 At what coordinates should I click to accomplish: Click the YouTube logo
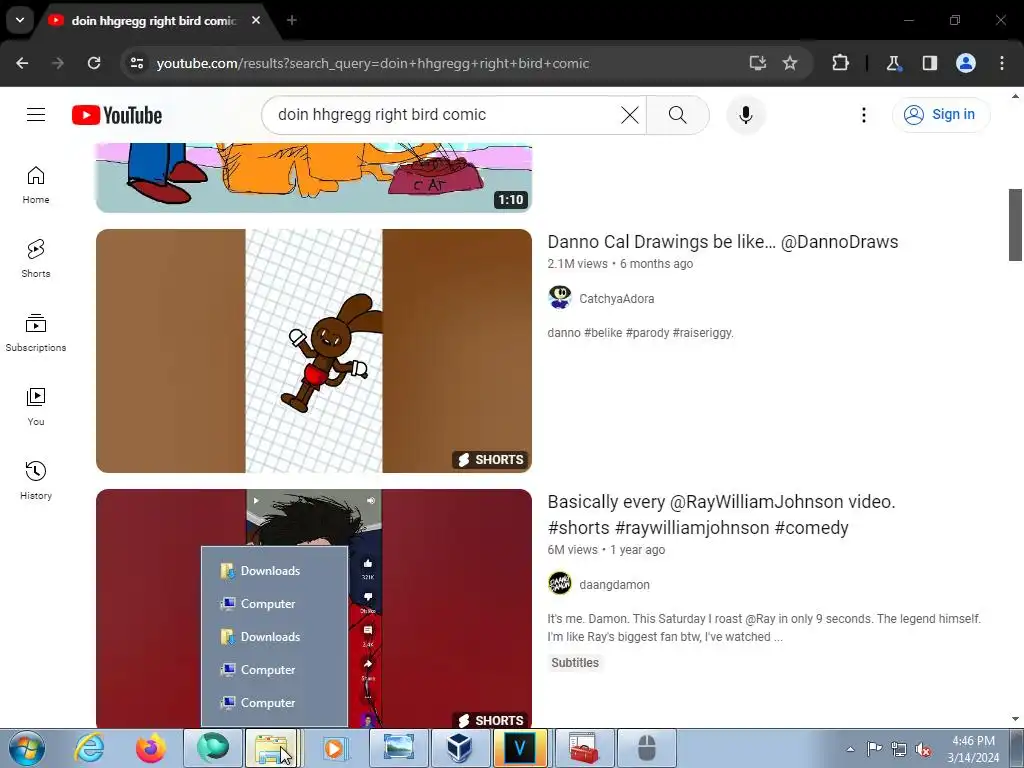point(117,115)
